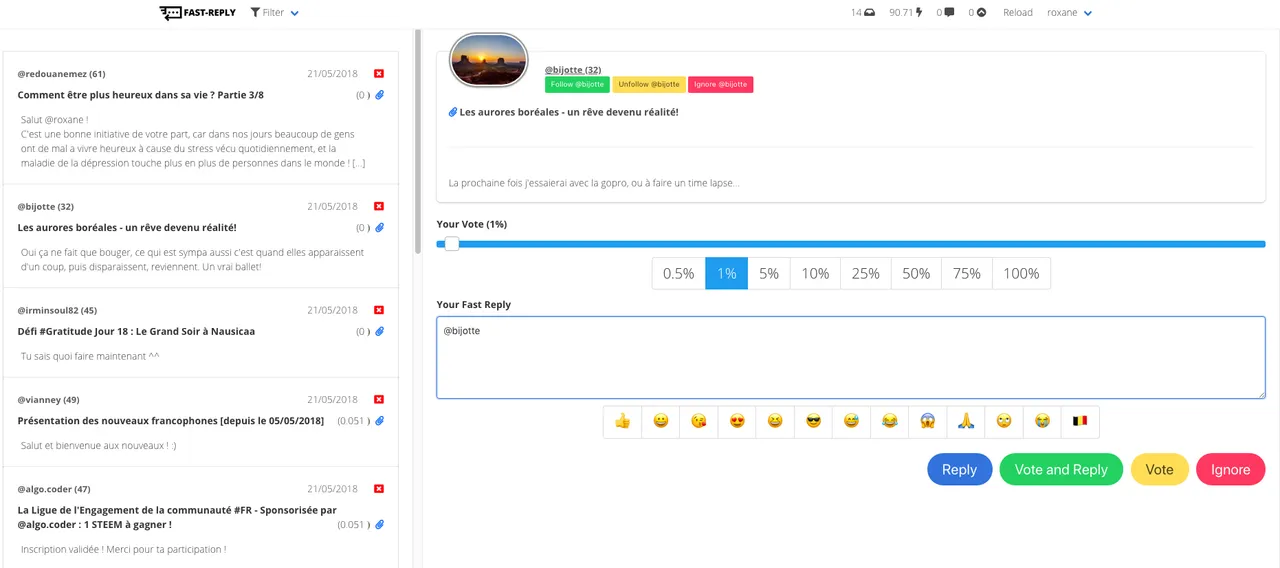Insert the heart-eyes emoji
The width and height of the screenshot is (1280, 568).
737,422
